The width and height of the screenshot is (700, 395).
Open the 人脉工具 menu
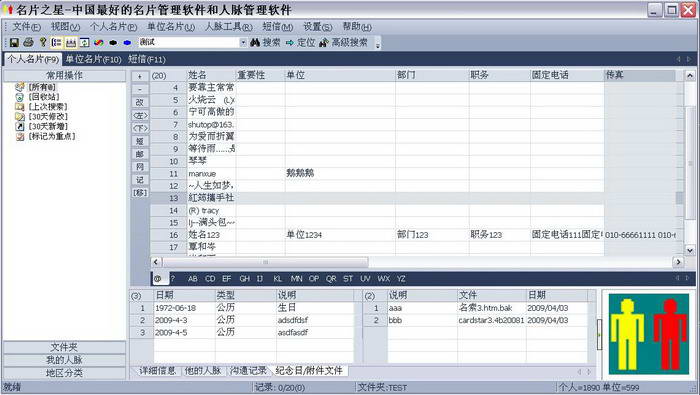click(x=229, y=27)
